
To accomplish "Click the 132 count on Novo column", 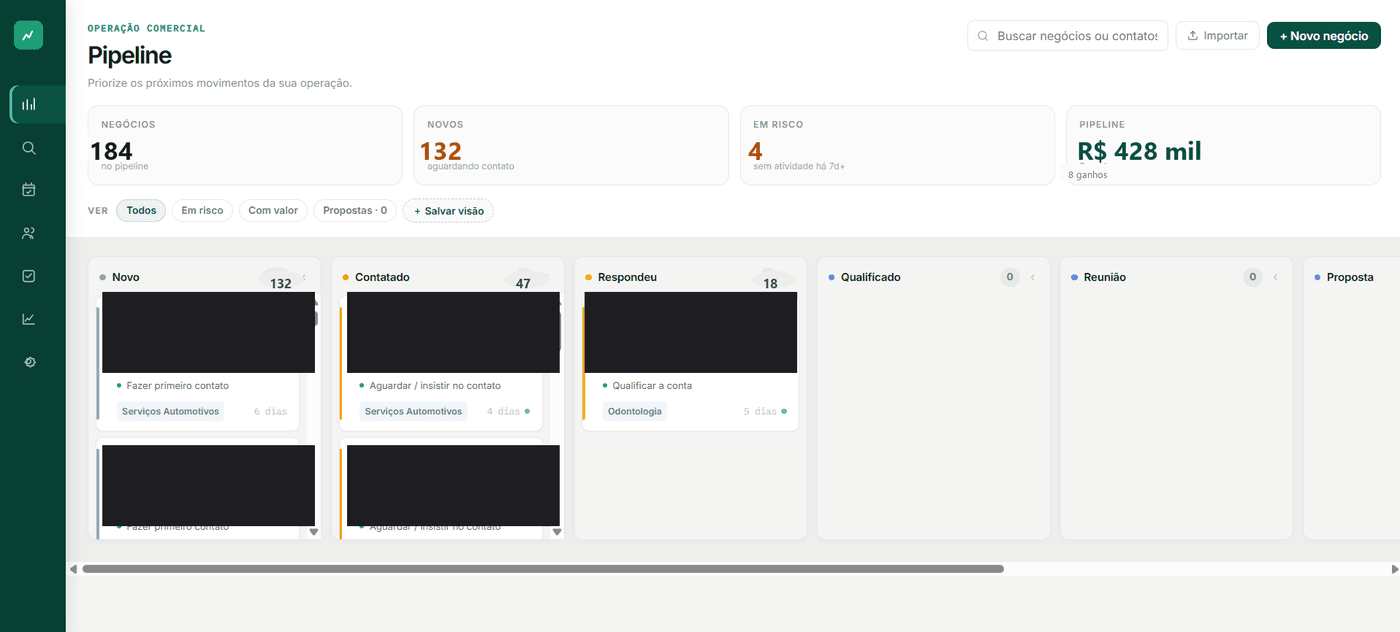I will pyautogui.click(x=281, y=283).
